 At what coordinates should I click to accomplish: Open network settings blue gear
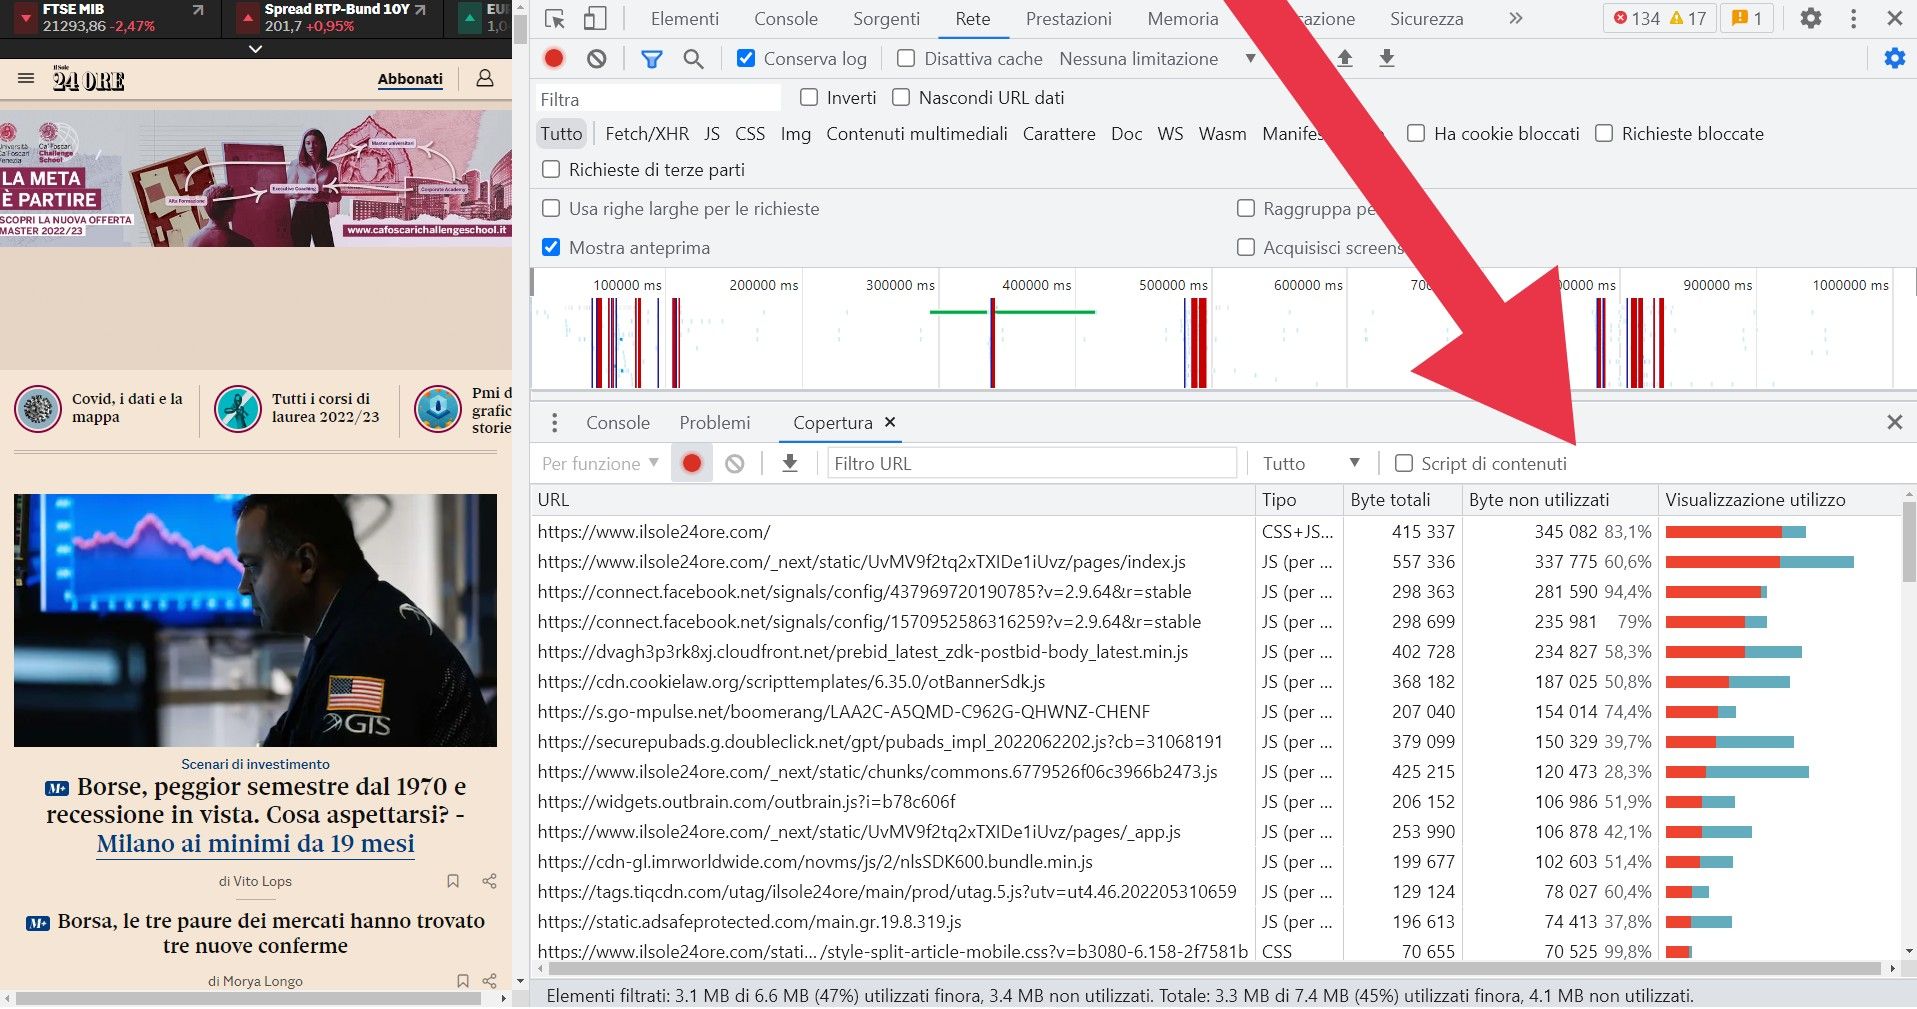[x=1894, y=59]
